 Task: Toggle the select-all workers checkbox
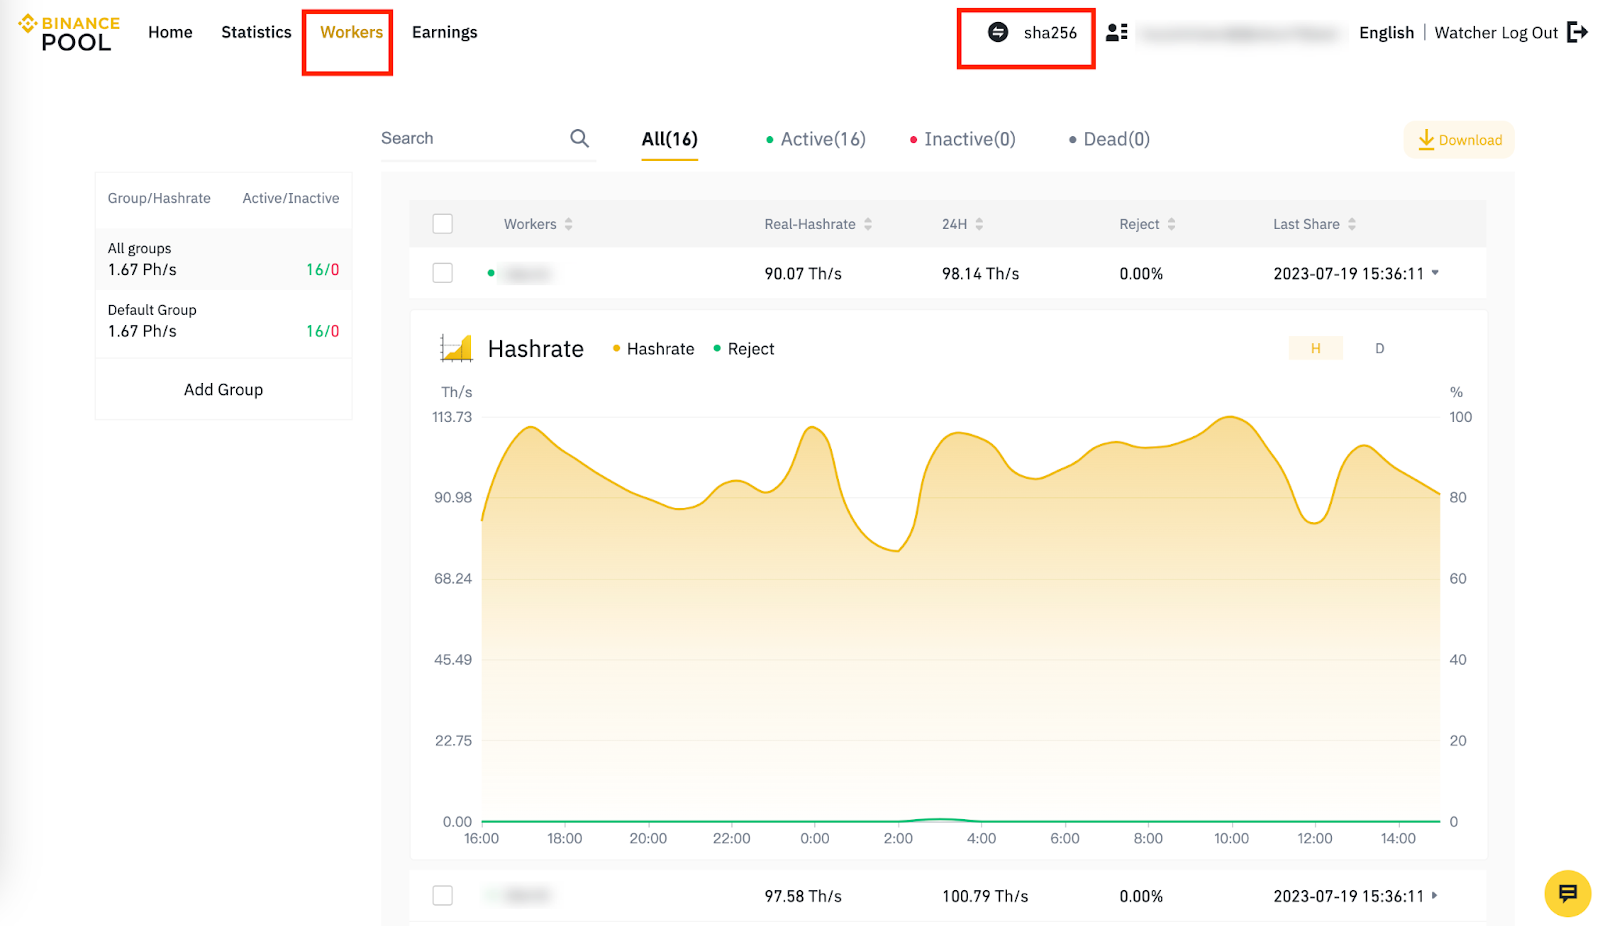[x=443, y=224]
